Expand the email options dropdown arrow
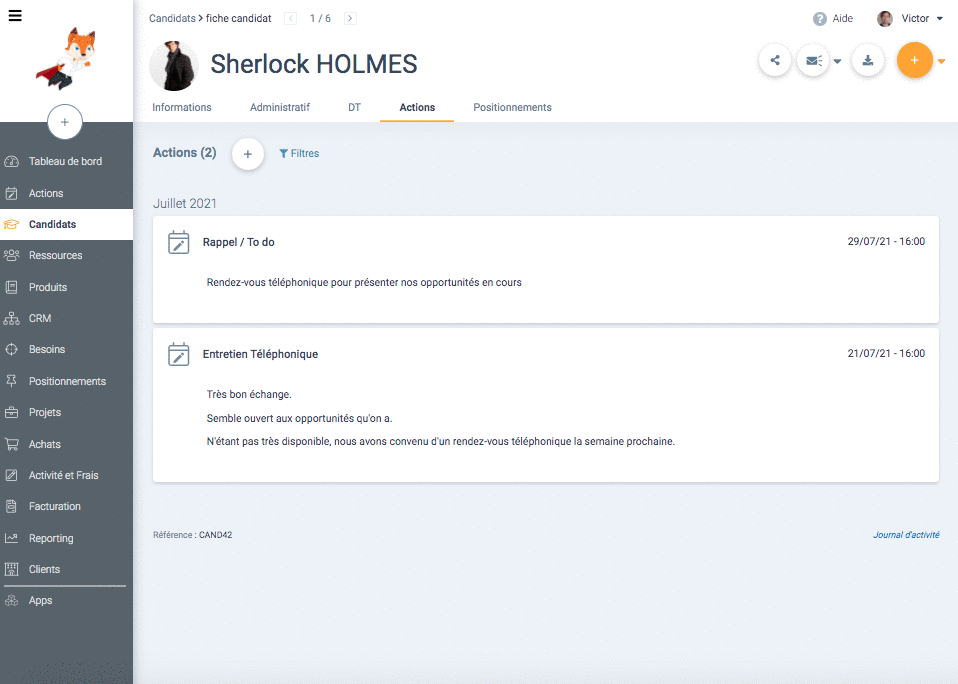 838,61
